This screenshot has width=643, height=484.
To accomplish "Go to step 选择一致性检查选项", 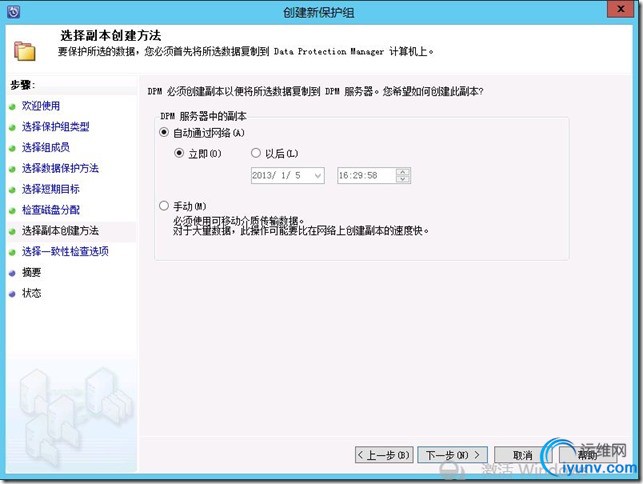I will [x=65, y=251].
